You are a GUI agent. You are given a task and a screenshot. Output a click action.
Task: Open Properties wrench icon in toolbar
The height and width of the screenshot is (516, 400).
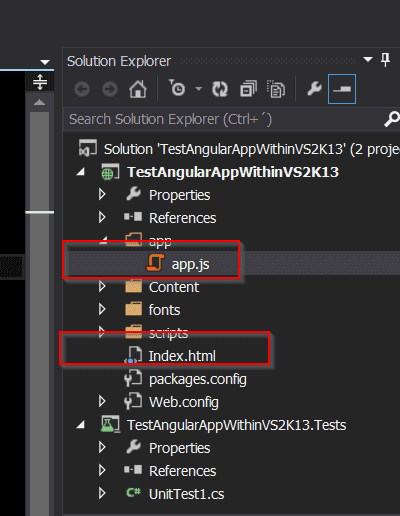click(314, 89)
